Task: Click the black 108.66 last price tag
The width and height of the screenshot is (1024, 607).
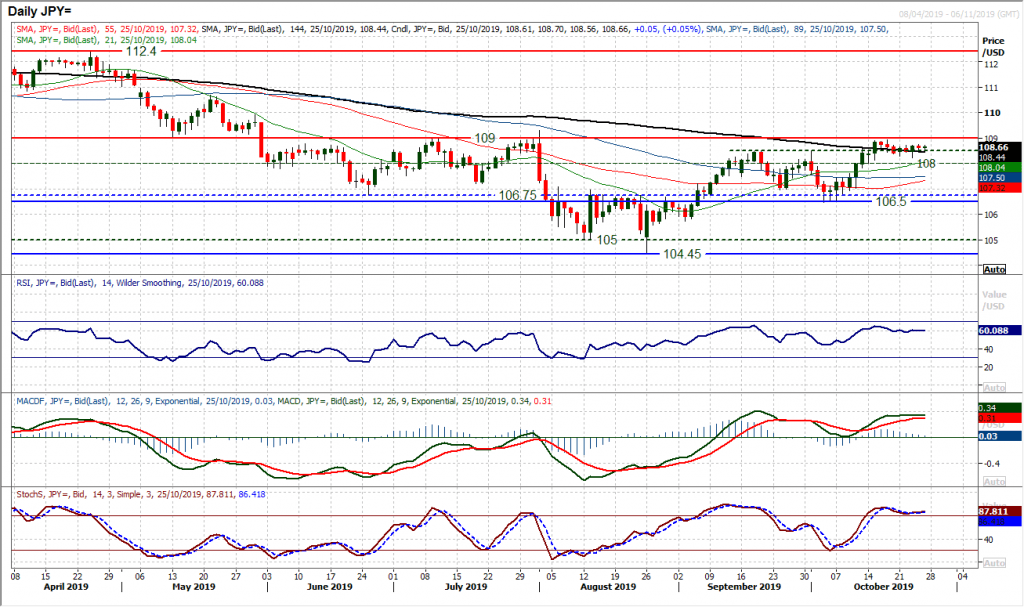Action: pyautogui.click(x=1001, y=147)
